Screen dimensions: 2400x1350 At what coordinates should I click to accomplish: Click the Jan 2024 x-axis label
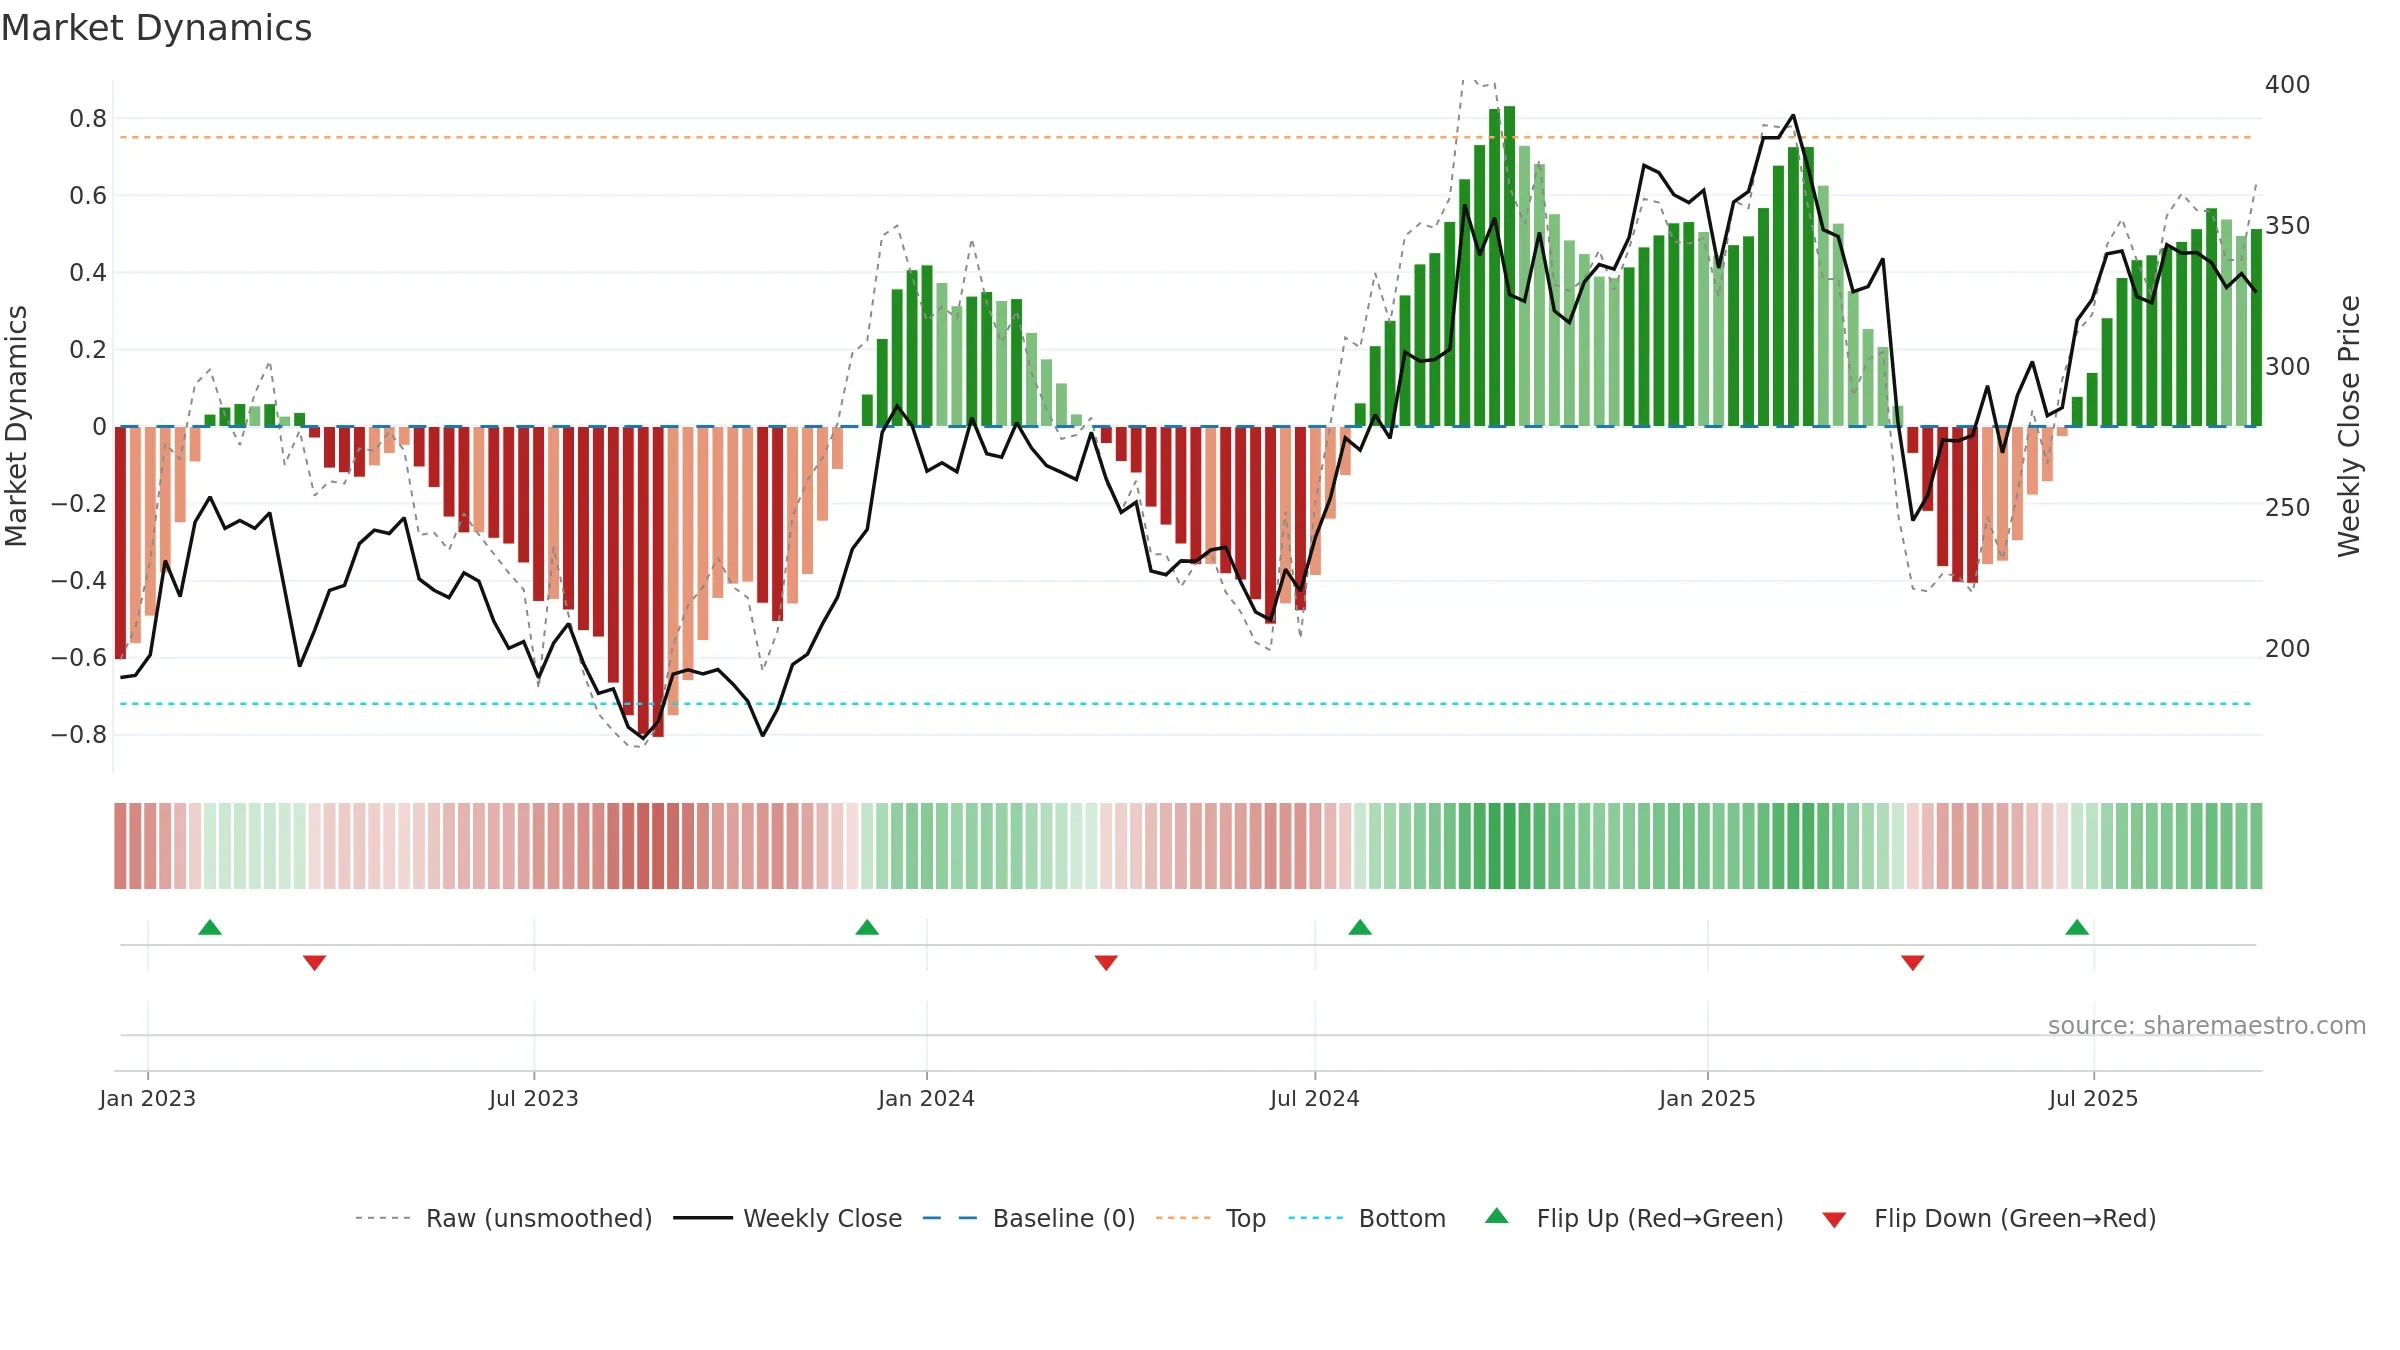tap(927, 1098)
